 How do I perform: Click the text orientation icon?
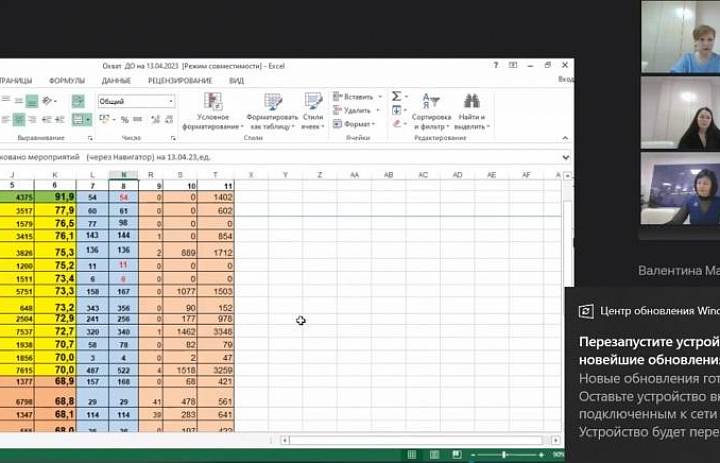point(48,101)
